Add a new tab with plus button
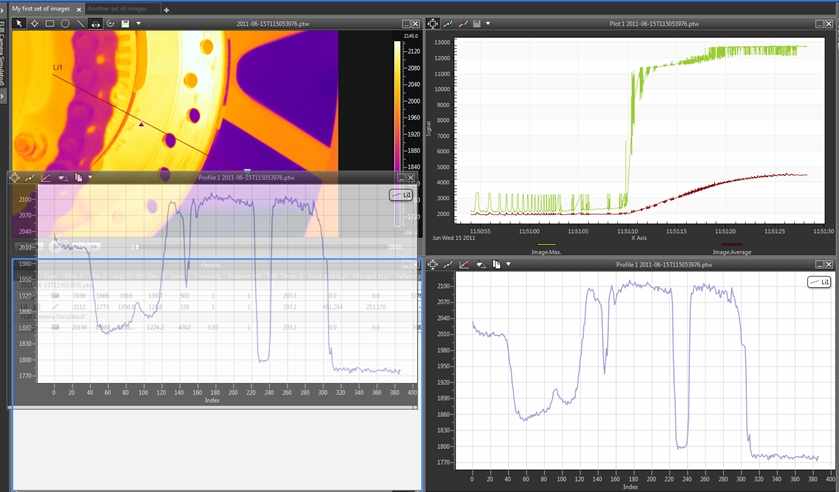The width and height of the screenshot is (839, 492). coord(167,8)
